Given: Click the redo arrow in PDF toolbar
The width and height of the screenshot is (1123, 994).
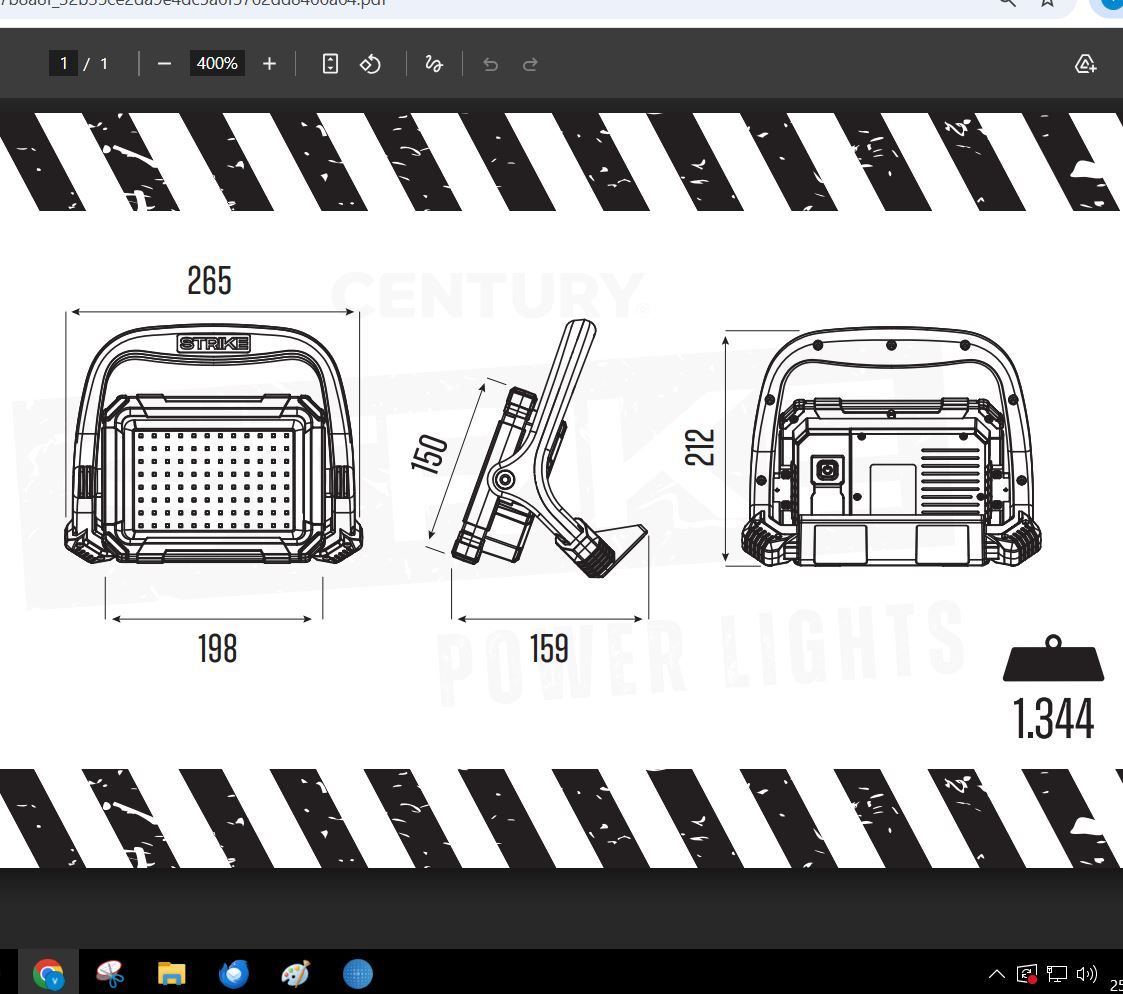Looking at the screenshot, I should tap(530, 64).
